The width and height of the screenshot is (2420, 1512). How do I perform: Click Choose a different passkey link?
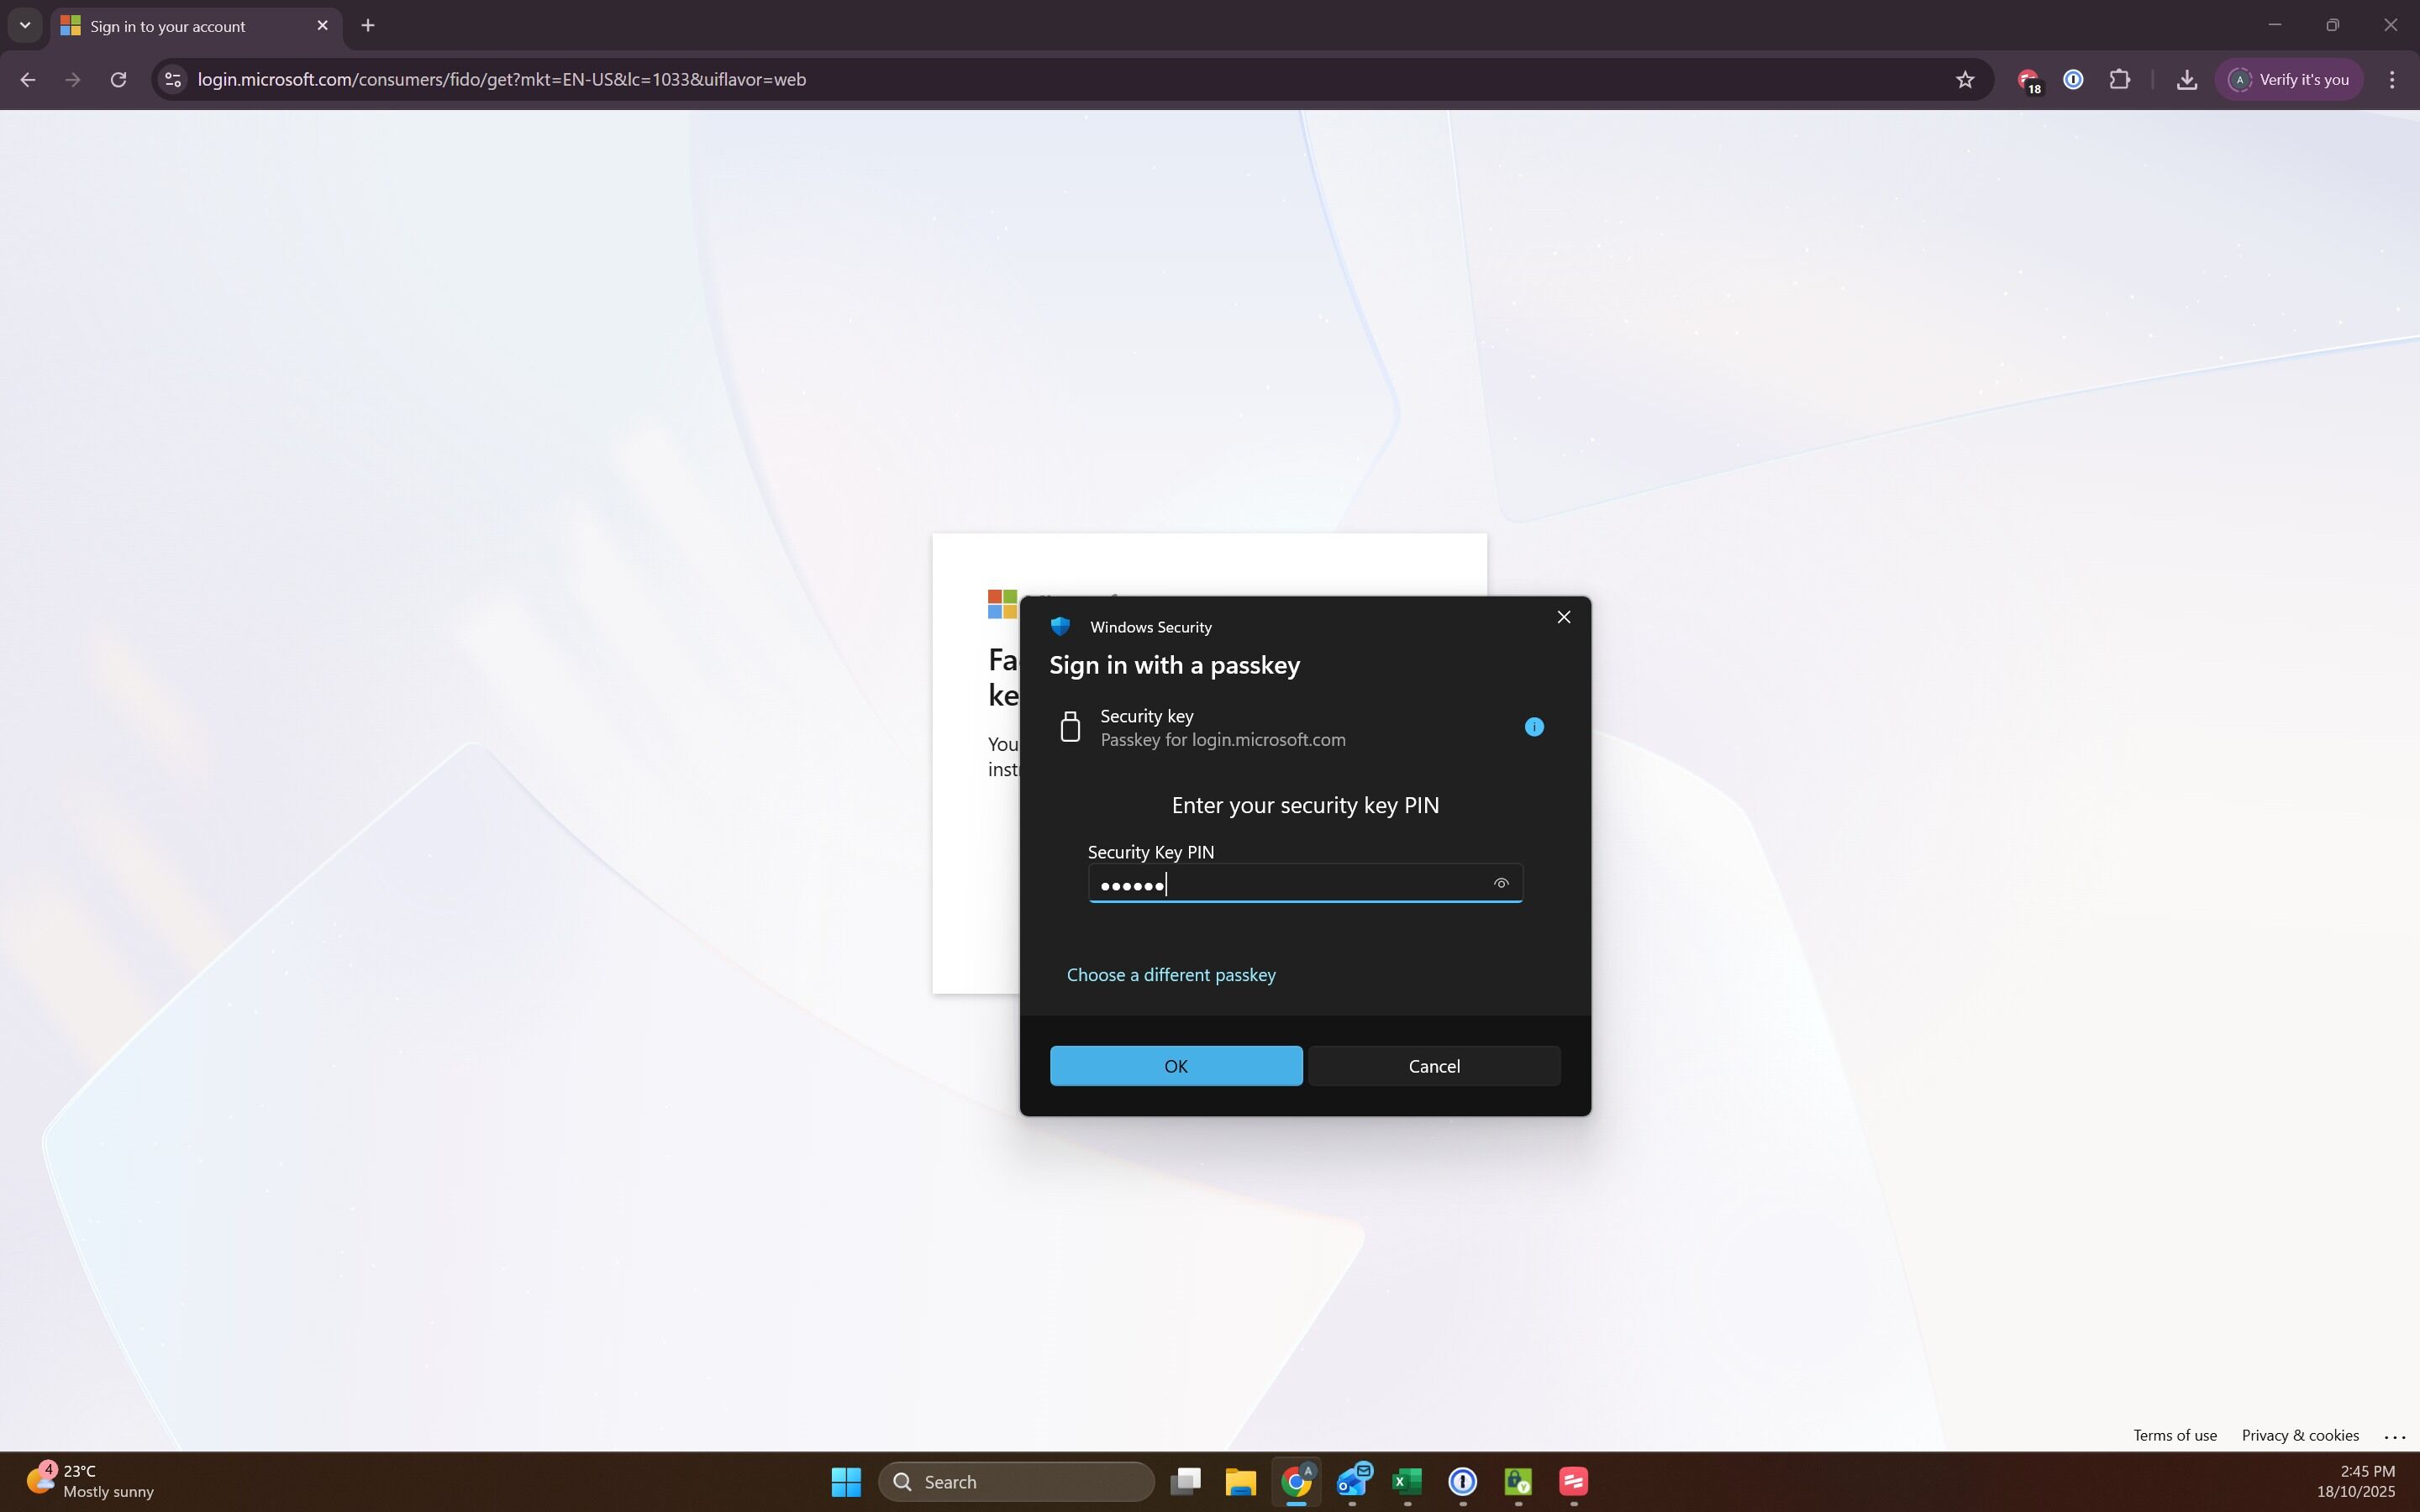pos(1170,974)
